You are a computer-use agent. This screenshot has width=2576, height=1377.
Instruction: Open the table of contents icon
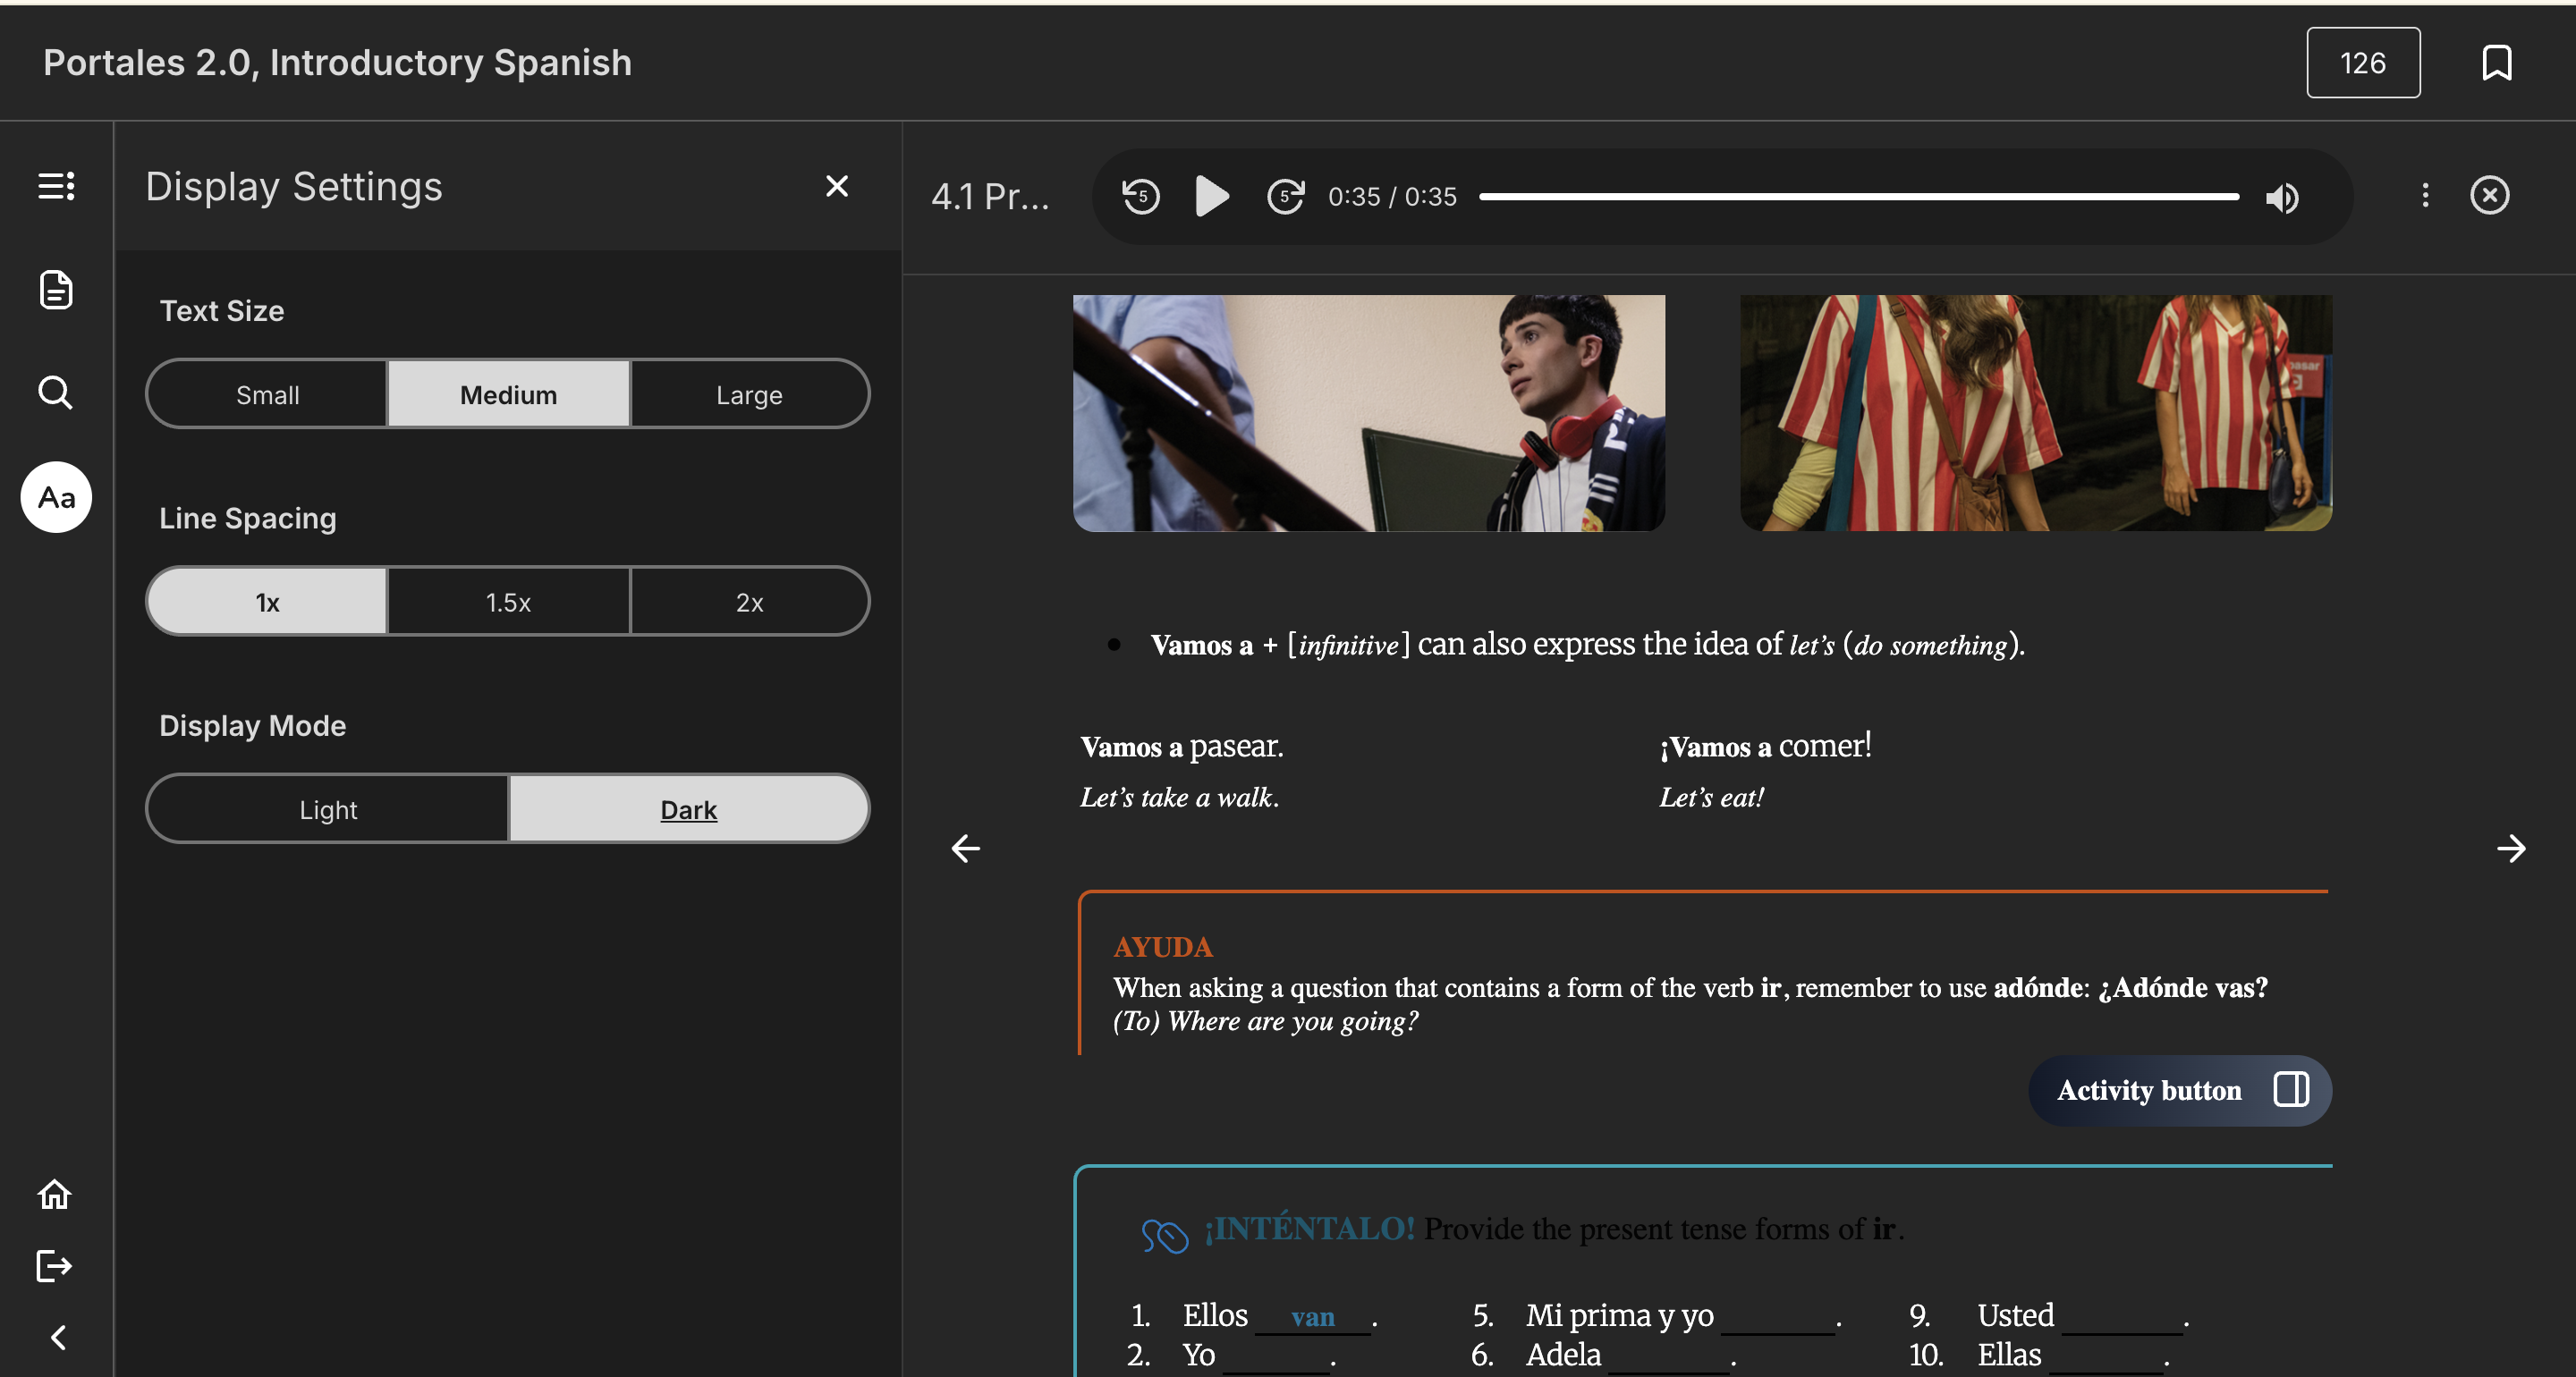pos(56,186)
